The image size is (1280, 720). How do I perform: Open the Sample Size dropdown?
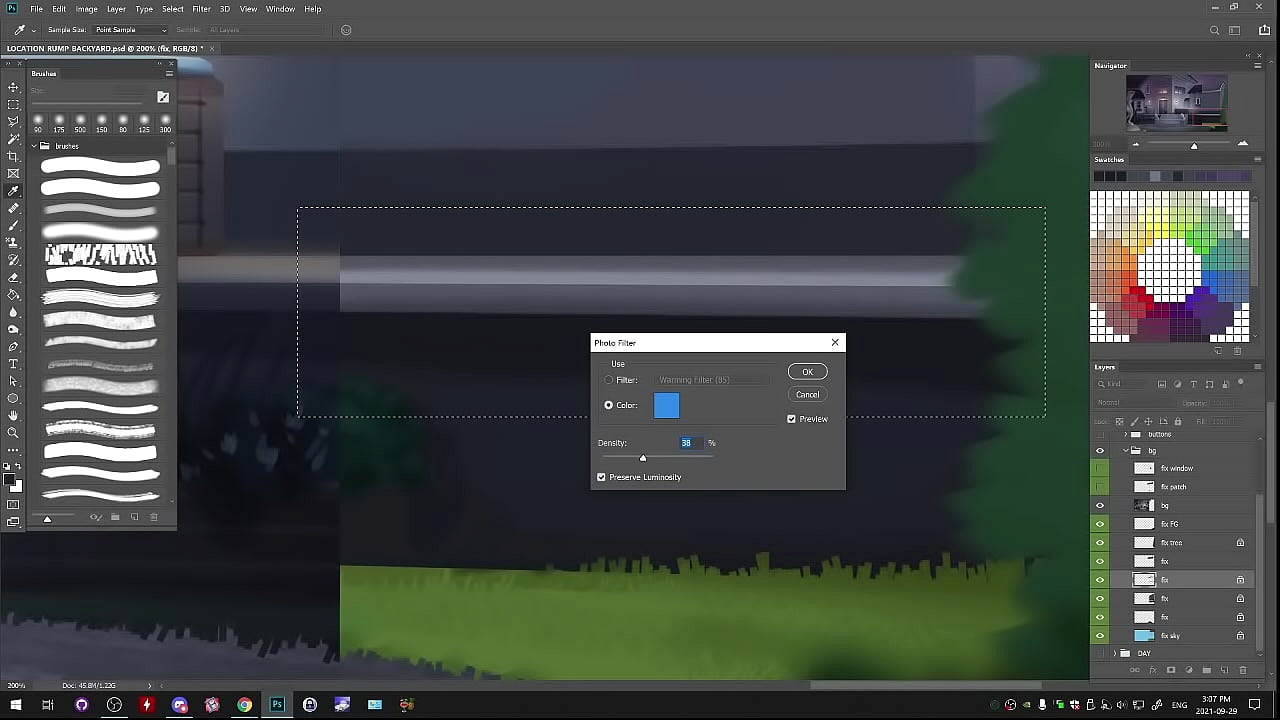pyautogui.click(x=130, y=30)
